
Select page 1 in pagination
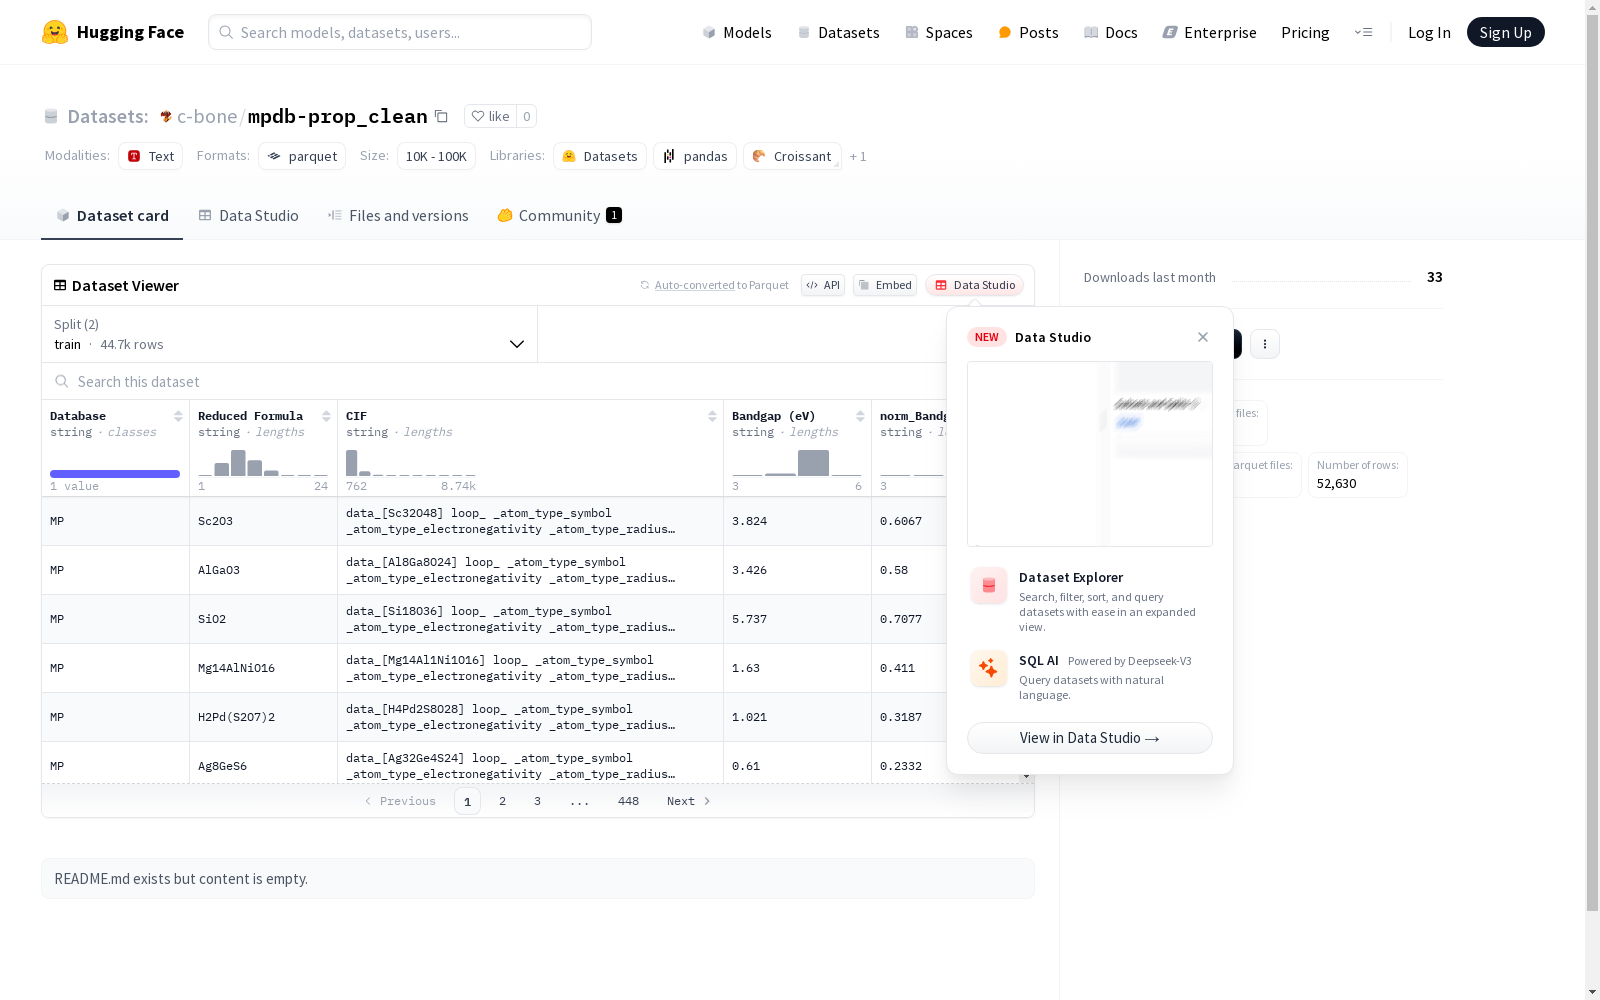(x=467, y=801)
